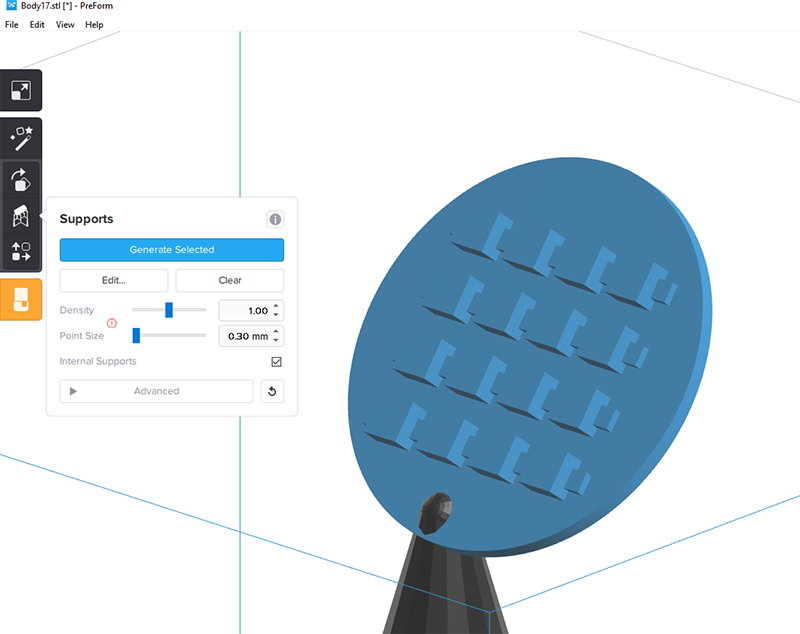The width and height of the screenshot is (800, 634).
Task: Decrease Point Size with the down arrow
Action: click(276, 340)
